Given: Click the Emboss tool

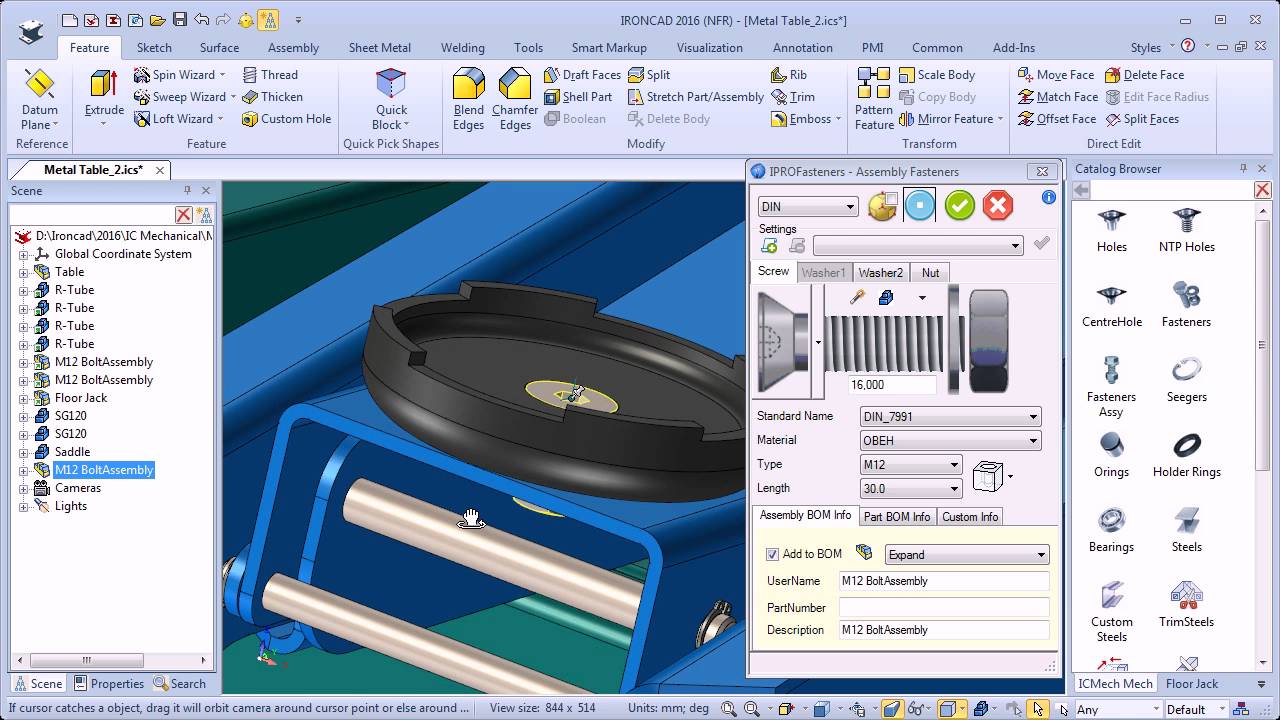Looking at the screenshot, I should (x=806, y=119).
